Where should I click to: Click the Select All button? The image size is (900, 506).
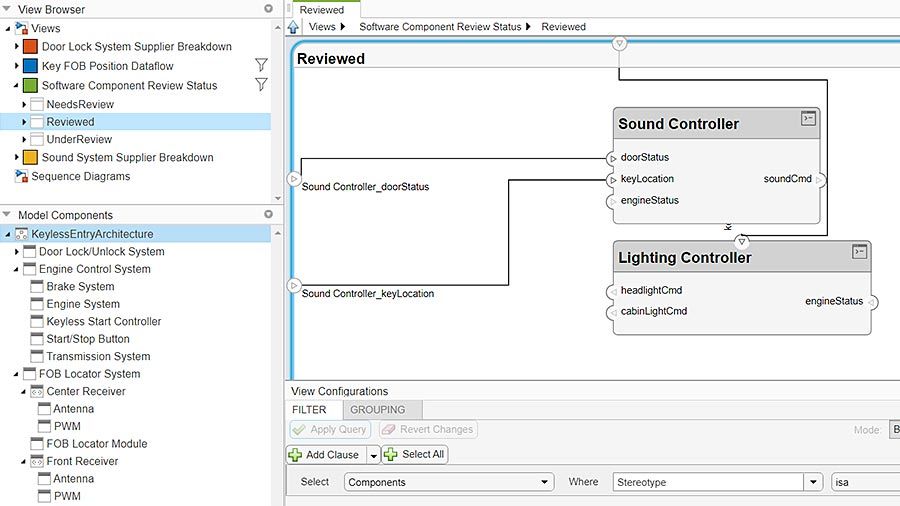pos(415,454)
